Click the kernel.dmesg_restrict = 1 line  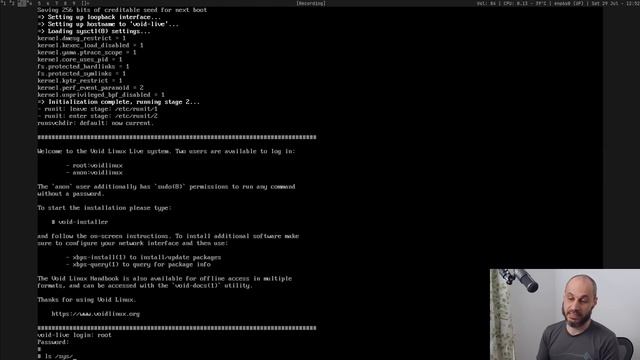[x=82, y=38]
